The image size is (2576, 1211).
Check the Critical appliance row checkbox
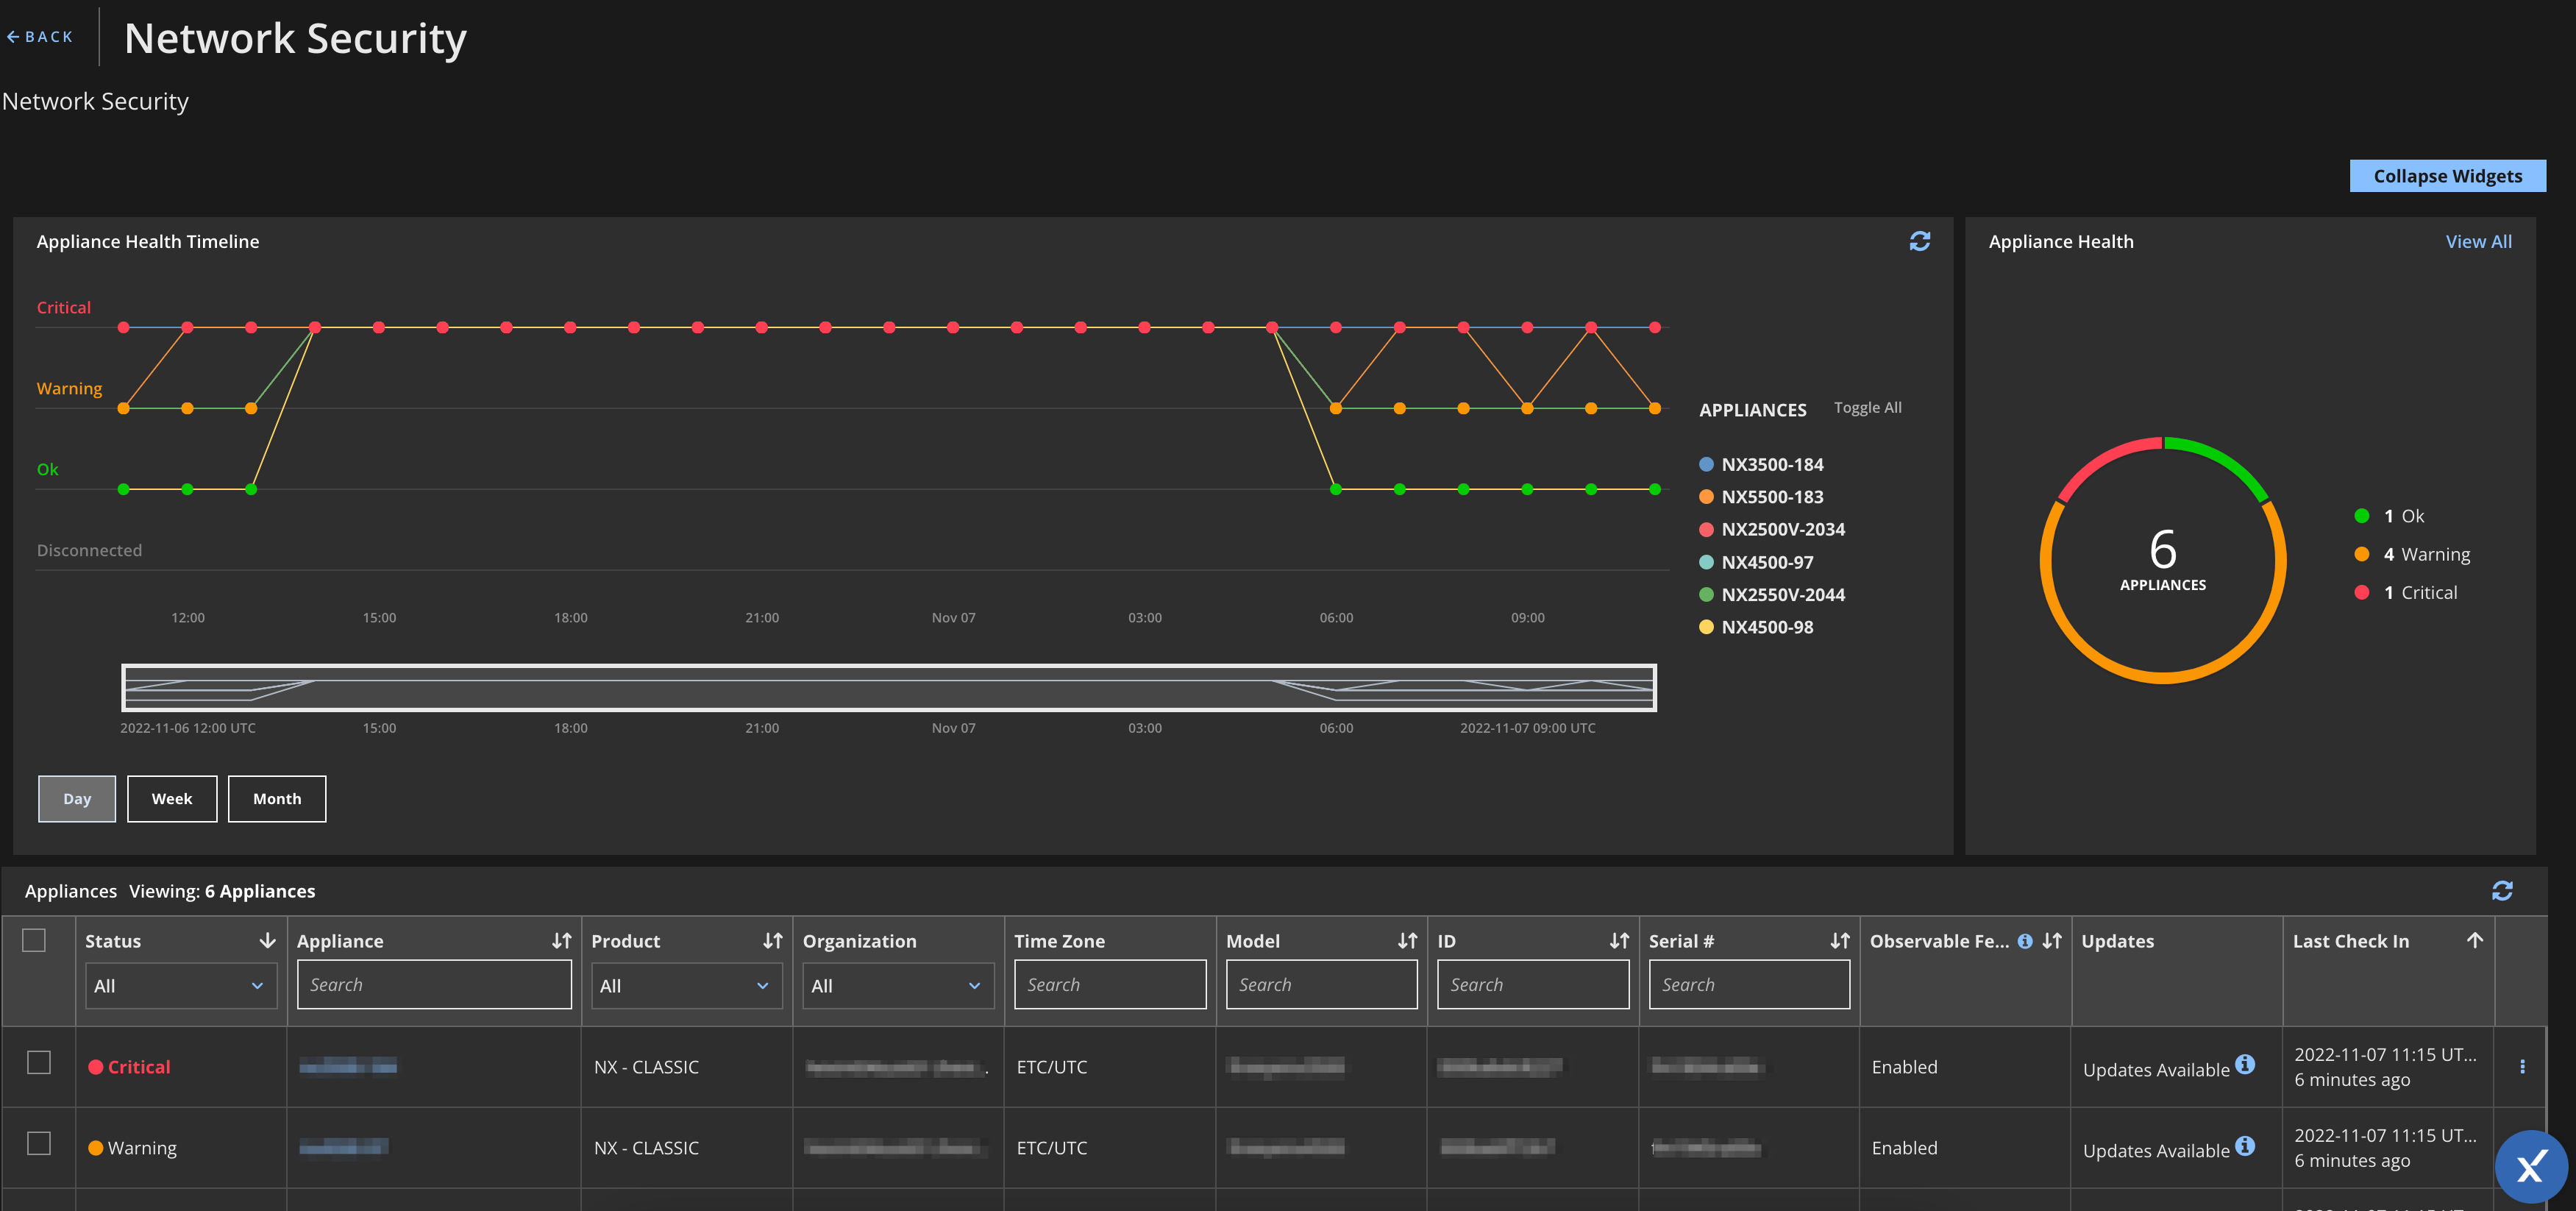point(39,1062)
